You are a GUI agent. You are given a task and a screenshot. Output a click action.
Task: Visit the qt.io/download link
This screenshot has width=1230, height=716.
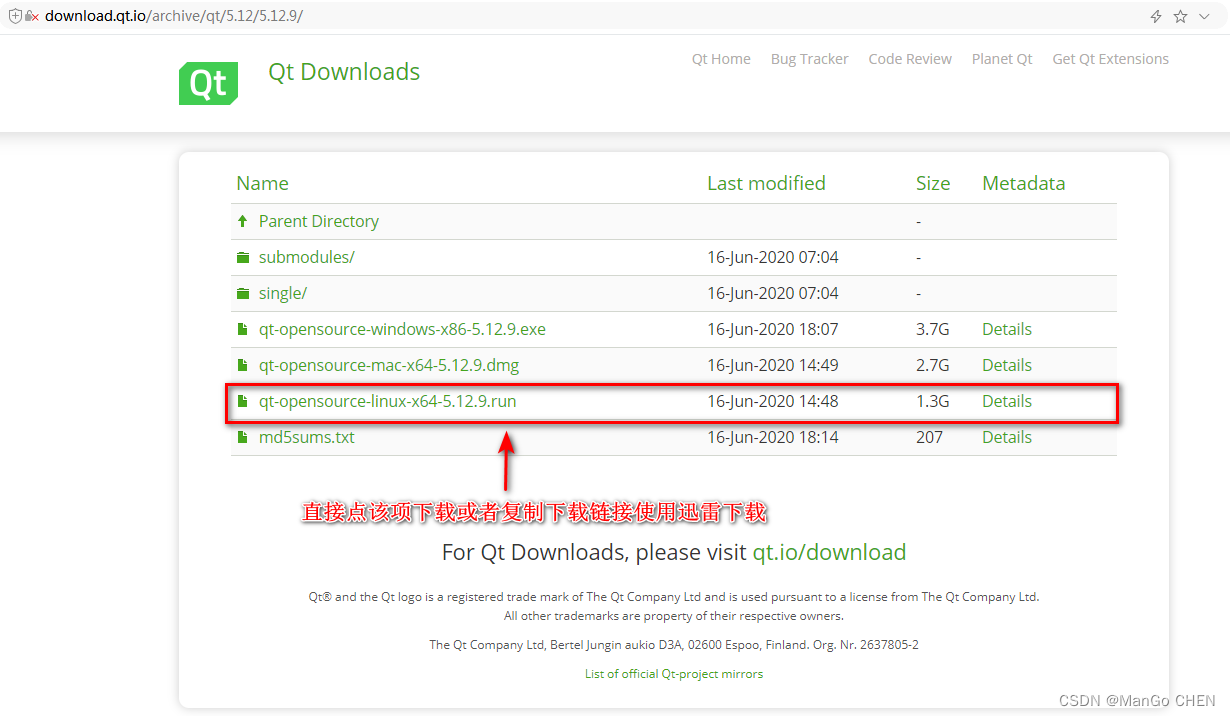point(829,552)
